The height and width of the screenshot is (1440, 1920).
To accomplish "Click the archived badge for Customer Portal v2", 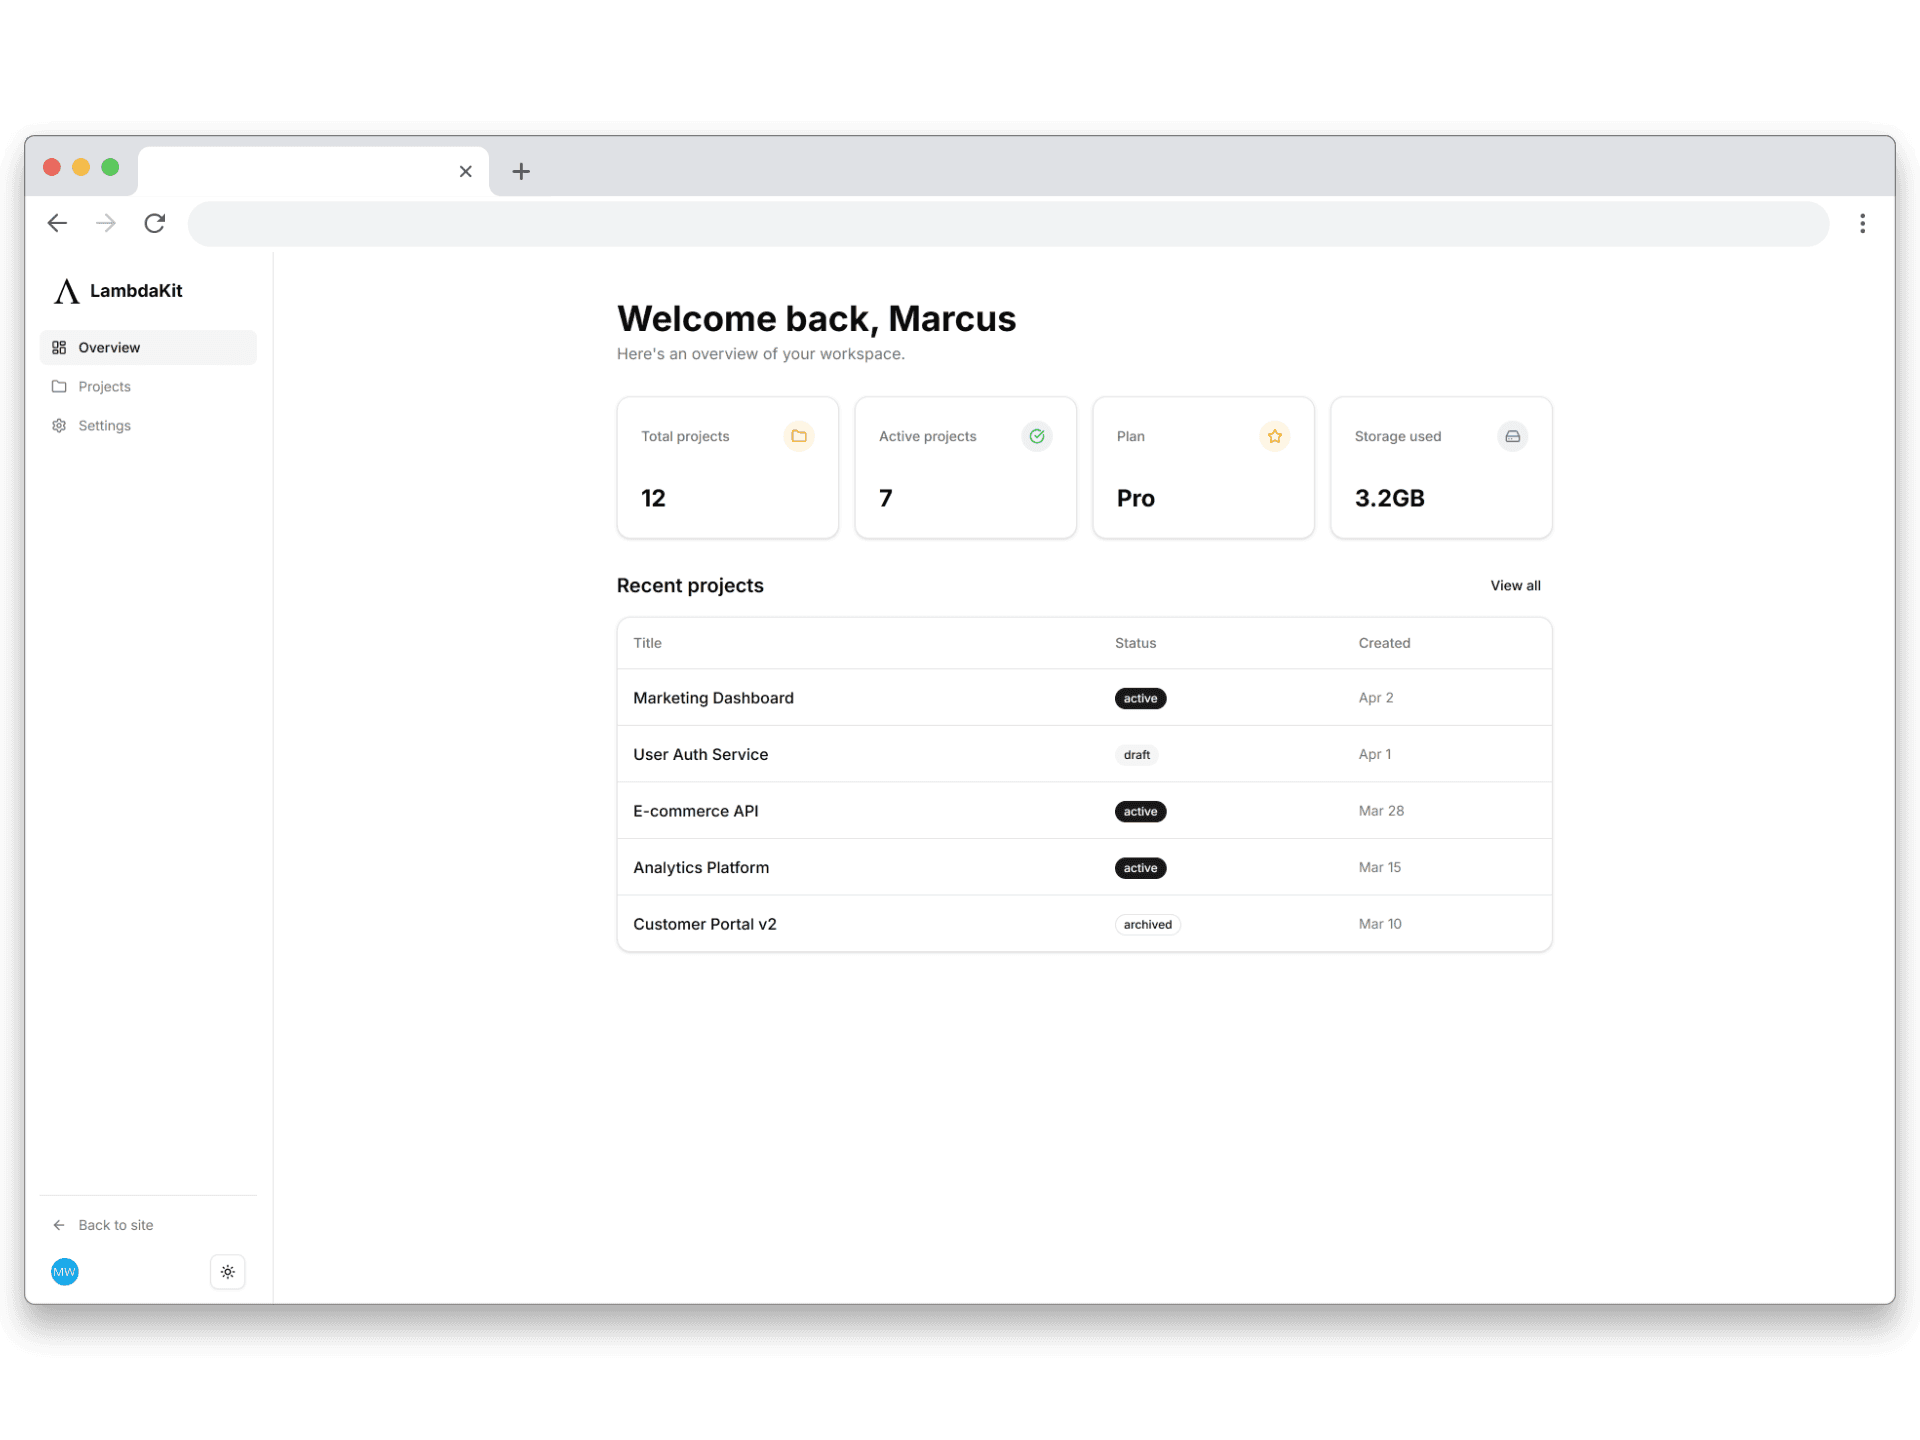I will (x=1147, y=924).
